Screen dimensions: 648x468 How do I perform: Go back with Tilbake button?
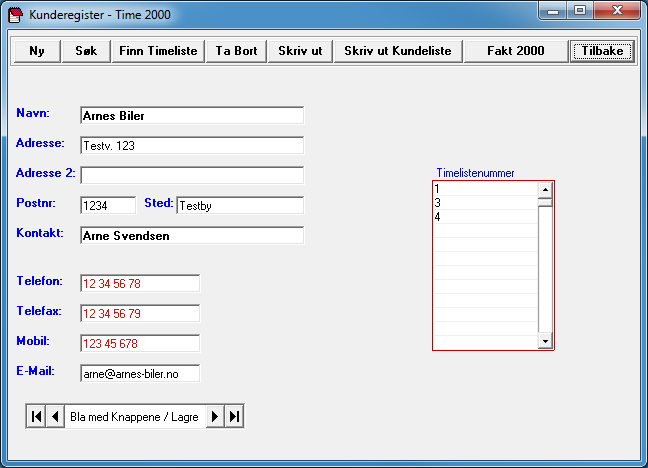point(602,51)
